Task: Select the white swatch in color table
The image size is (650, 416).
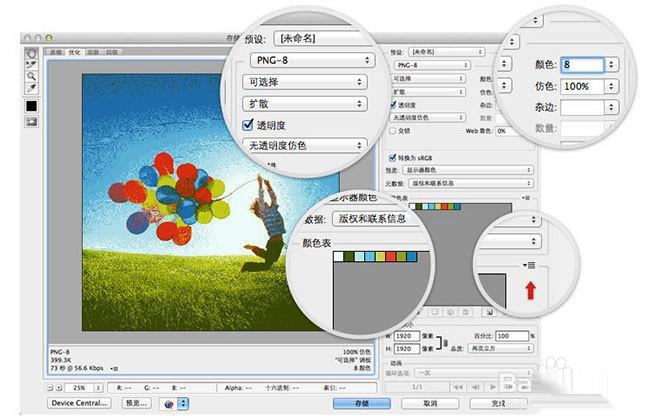Action: (x=412, y=206)
